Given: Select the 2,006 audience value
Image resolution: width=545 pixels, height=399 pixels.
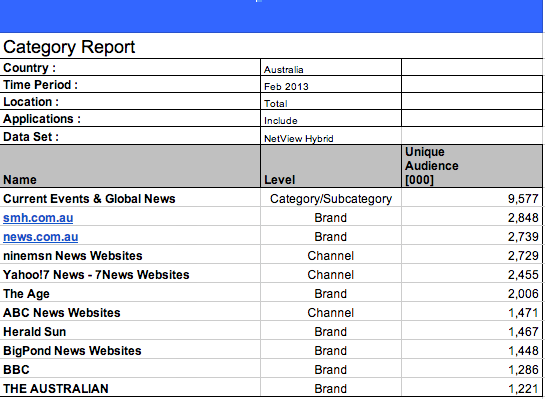Looking at the screenshot, I should point(523,294).
